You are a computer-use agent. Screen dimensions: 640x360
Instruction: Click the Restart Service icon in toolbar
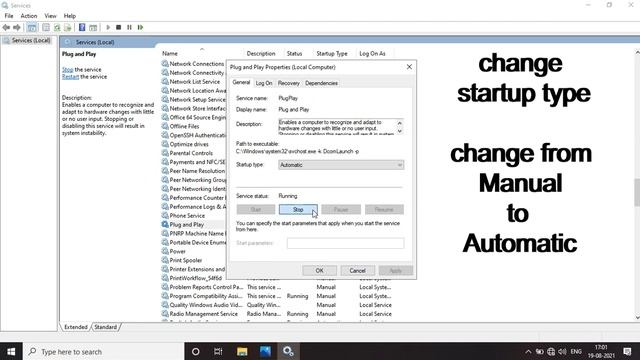point(140,27)
